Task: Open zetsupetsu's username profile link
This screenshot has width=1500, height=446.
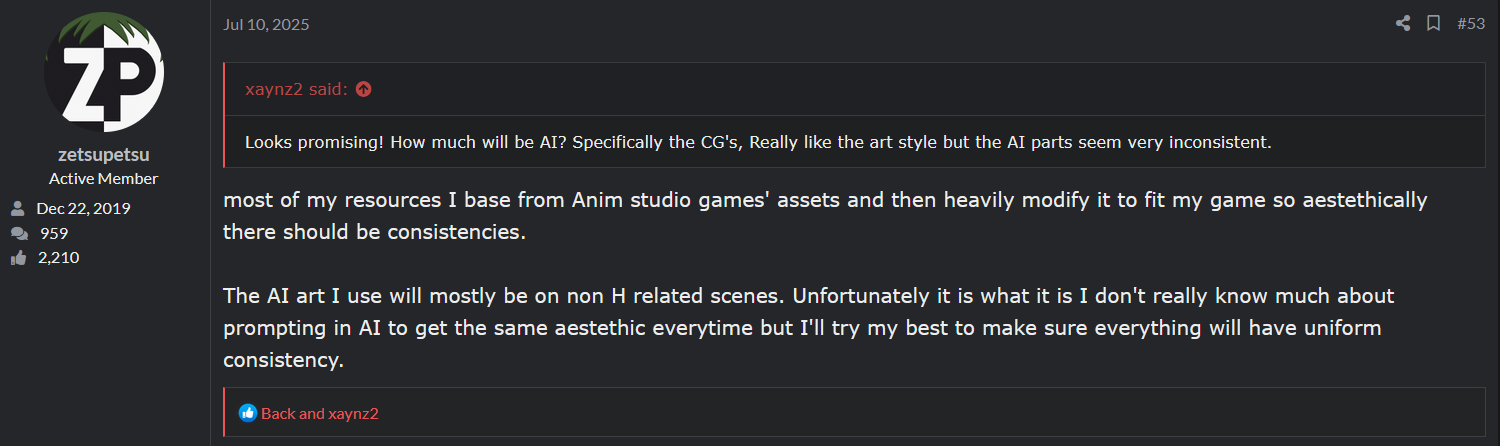Action: pyautogui.click(x=104, y=156)
